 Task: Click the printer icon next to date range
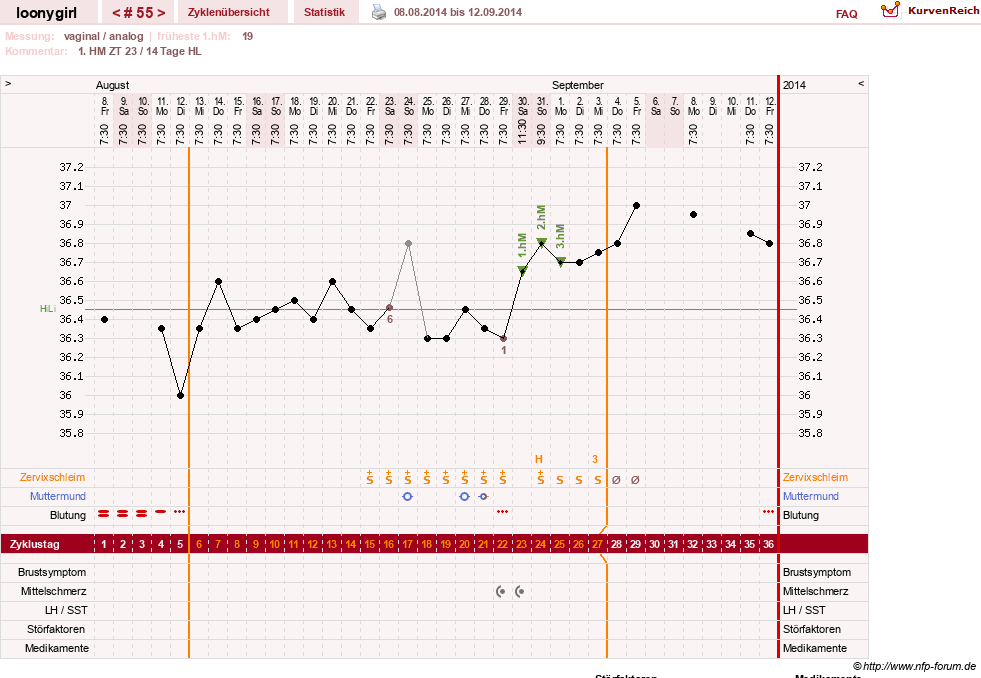click(x=379, y=12)
